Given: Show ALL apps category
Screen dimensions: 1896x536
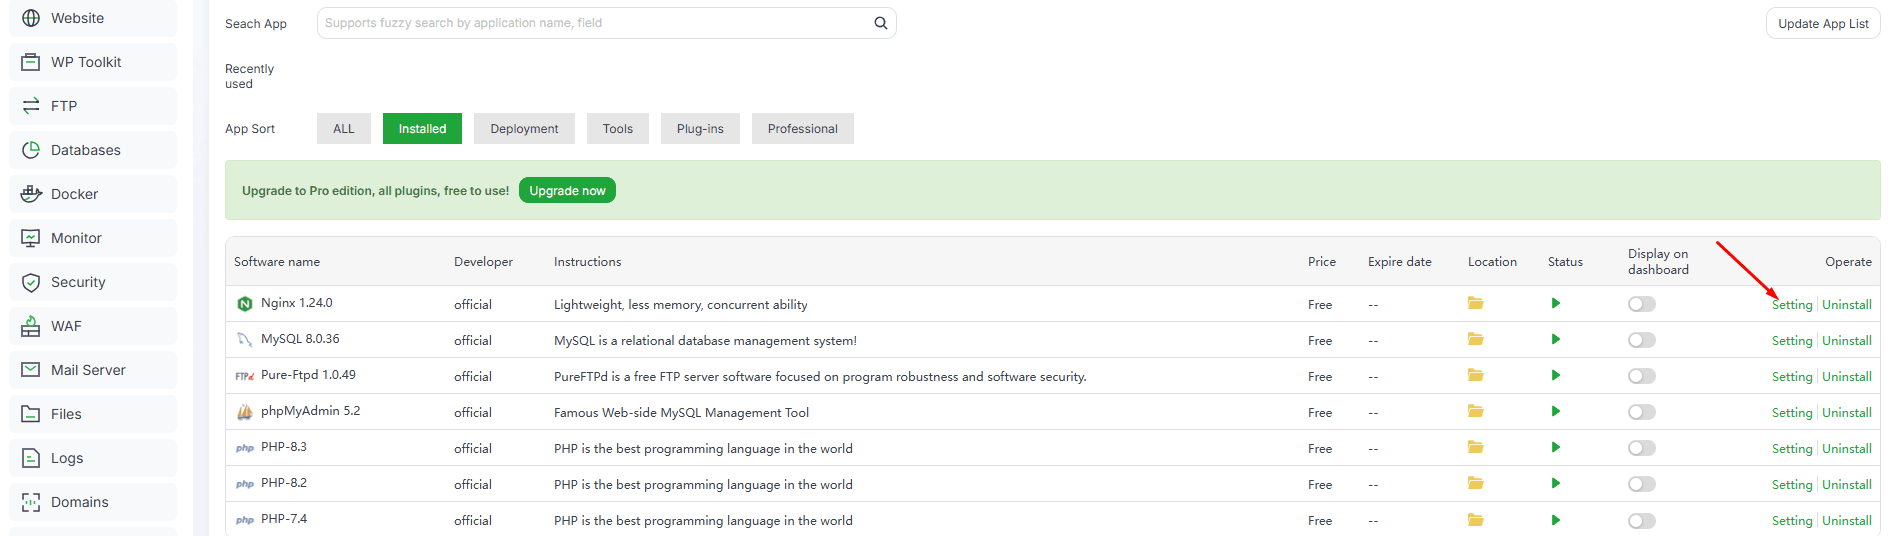Looking at the screenshot, I should click(343, 129).
